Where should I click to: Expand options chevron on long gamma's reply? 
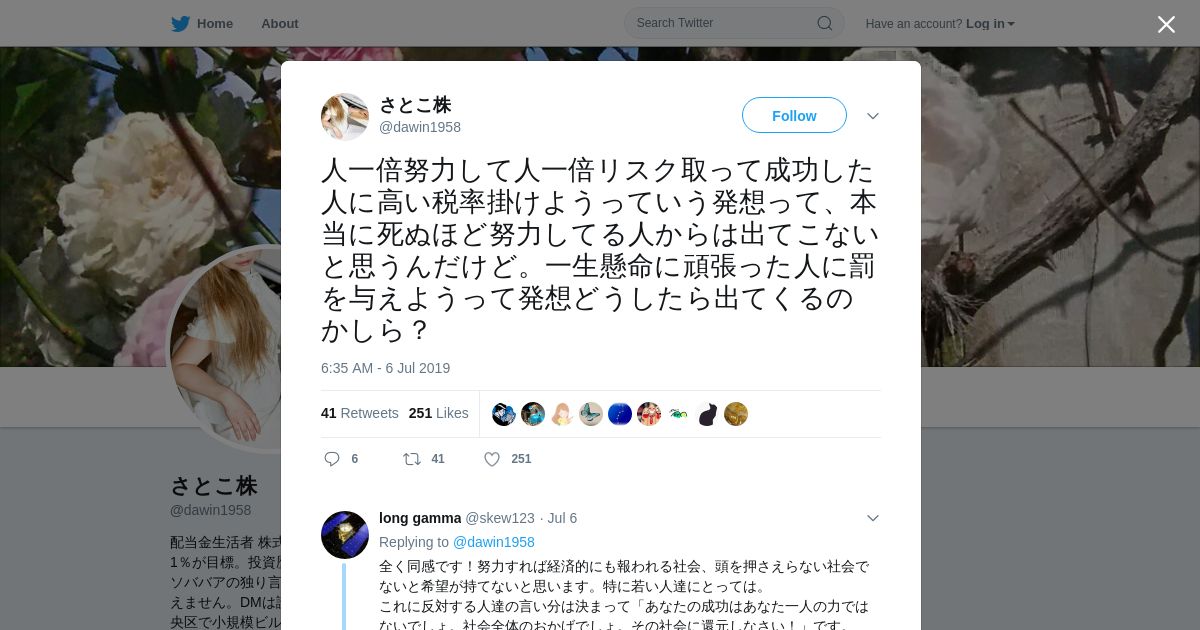tap(873, 518)
